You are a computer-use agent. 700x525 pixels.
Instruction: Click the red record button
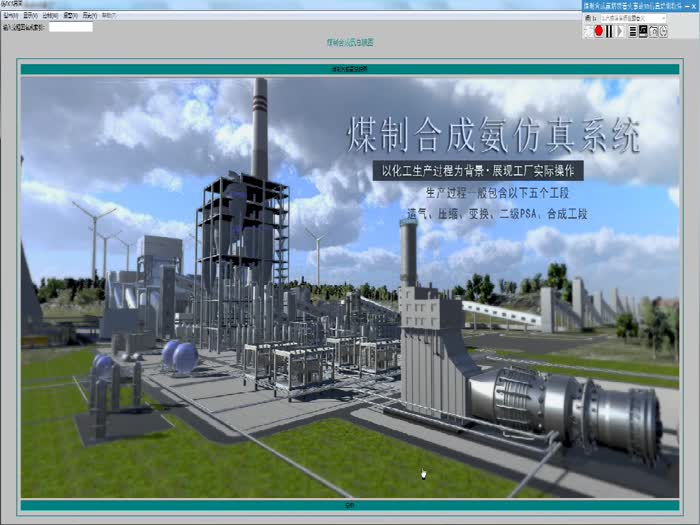pyautogui.click(x=598, y=31)
